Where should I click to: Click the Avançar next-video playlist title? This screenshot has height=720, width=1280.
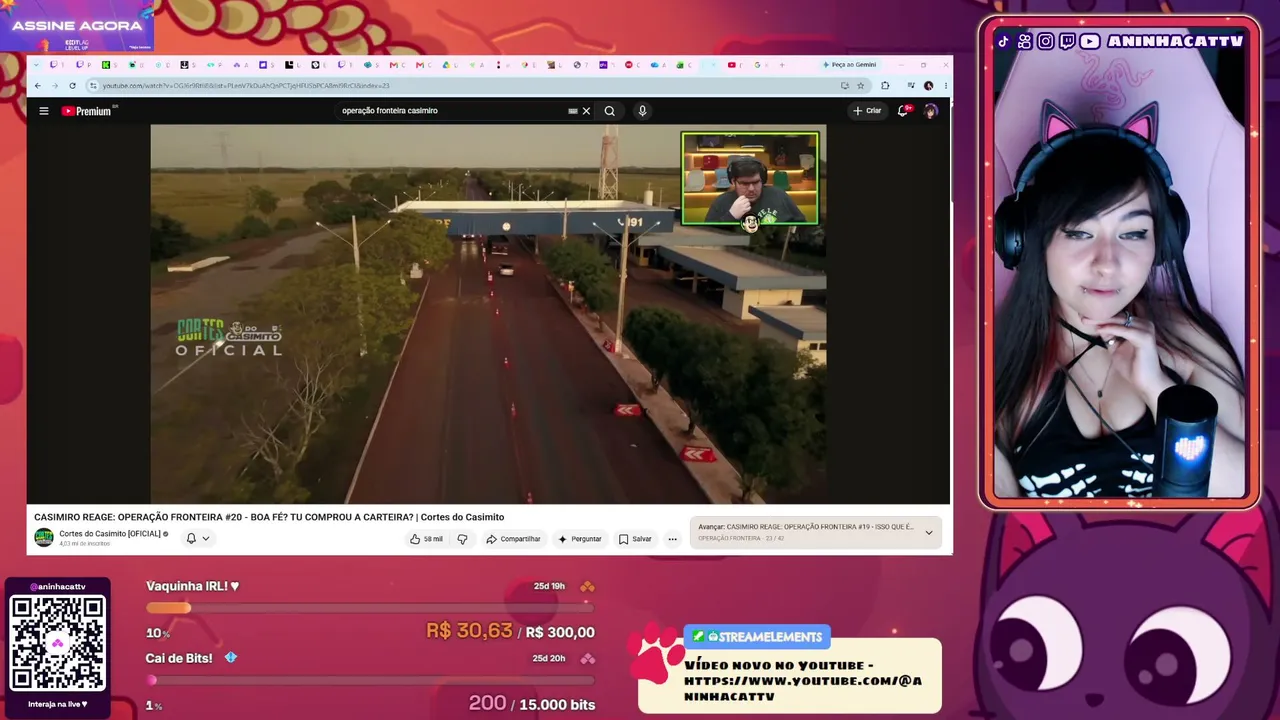(806, 527)
